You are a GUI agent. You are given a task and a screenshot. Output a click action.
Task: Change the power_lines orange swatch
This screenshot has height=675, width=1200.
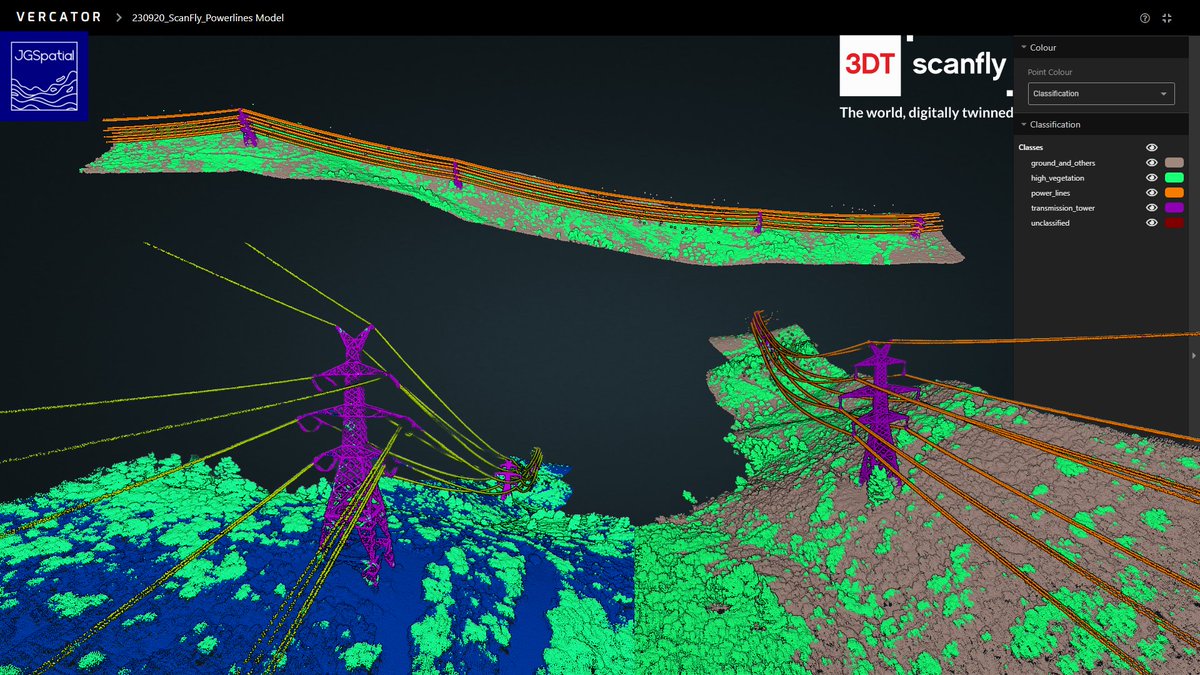point(1174,192)
